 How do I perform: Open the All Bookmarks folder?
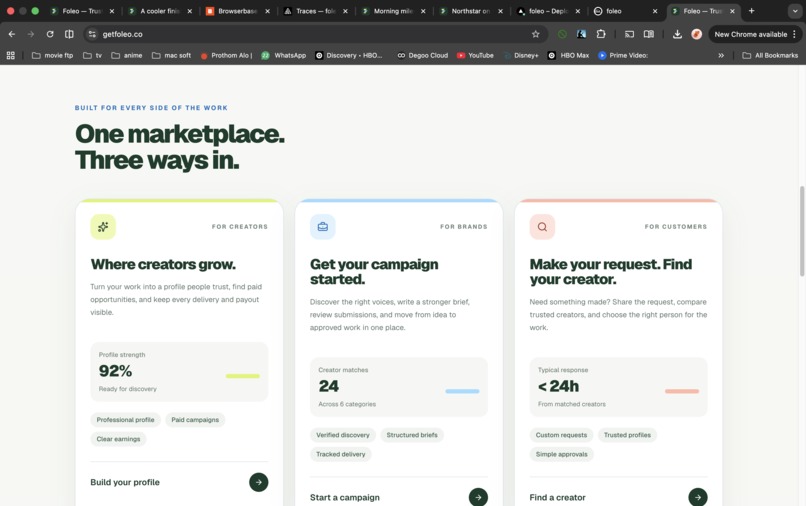click(x=770, y=56)
